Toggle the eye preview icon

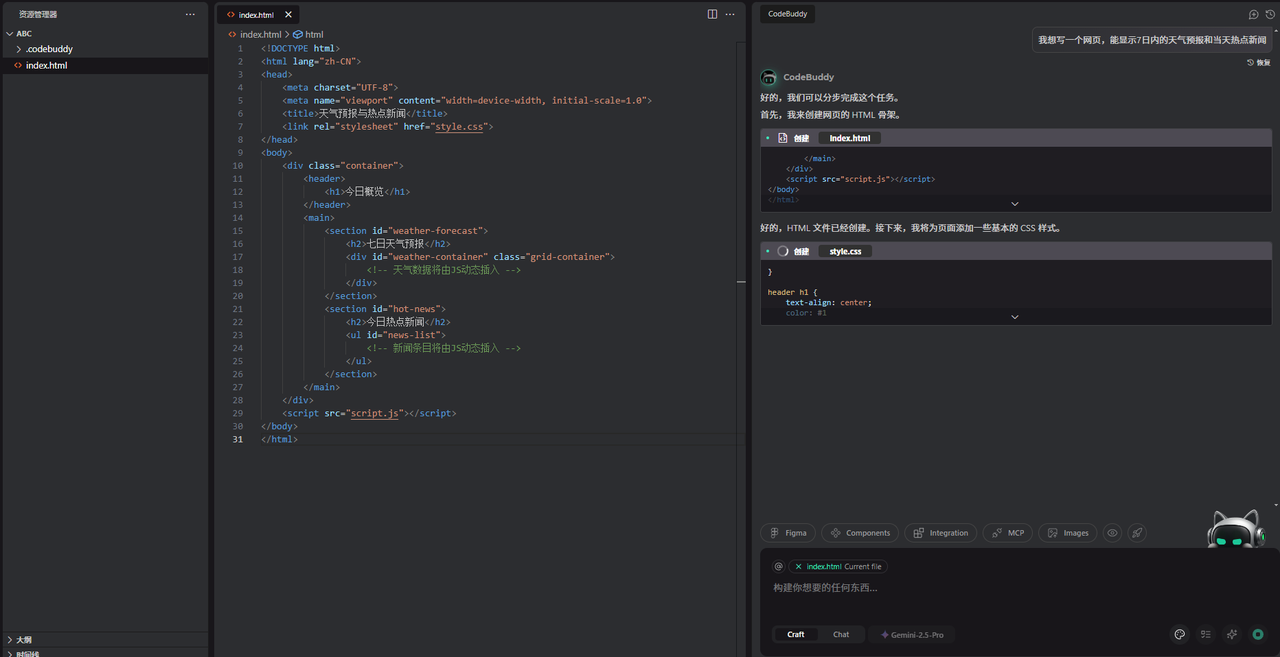click(1112, 533)
